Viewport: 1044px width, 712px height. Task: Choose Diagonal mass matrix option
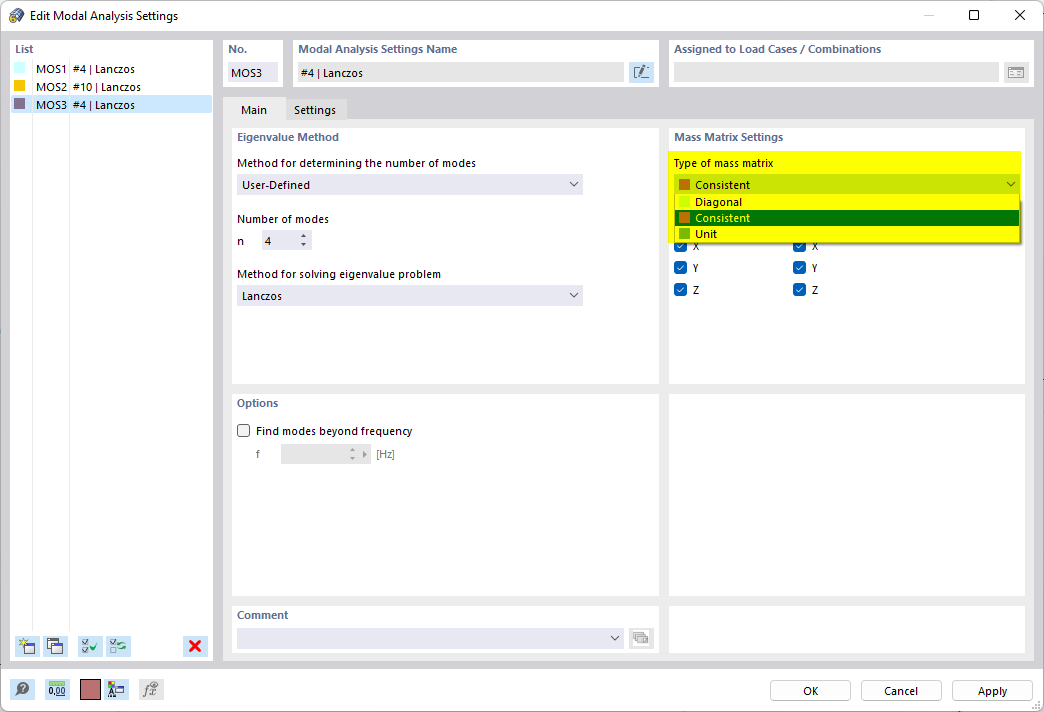coord(847,202)
